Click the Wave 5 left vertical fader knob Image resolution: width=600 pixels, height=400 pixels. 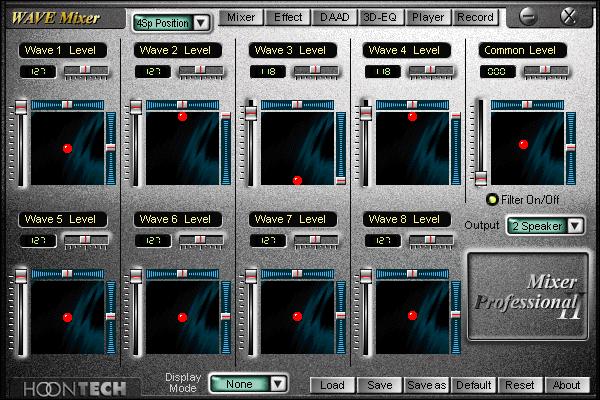coord(21,276)
